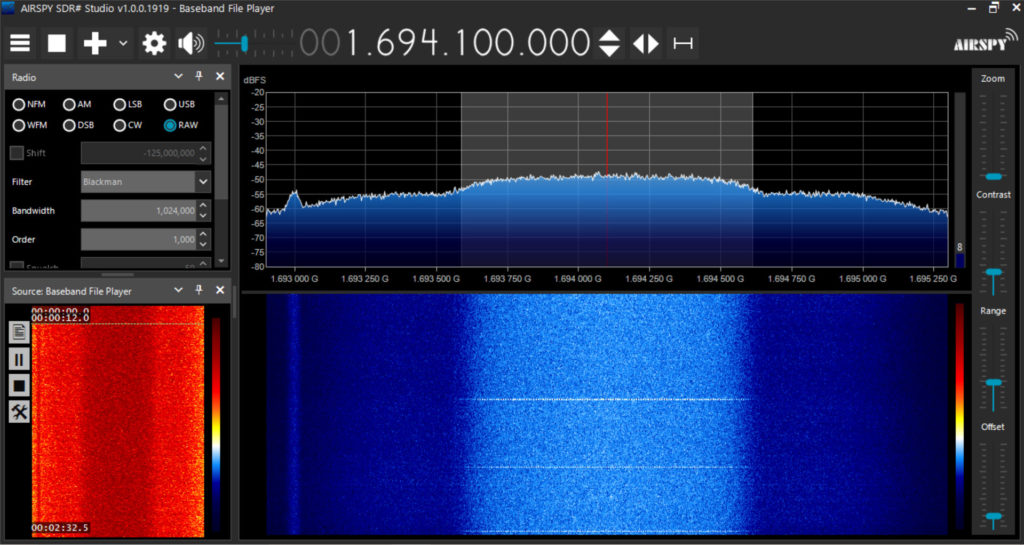This screenshot has height=545, width=1024.
Task: Click the left-right tuning style icon
Action: (x=646, y=43)
